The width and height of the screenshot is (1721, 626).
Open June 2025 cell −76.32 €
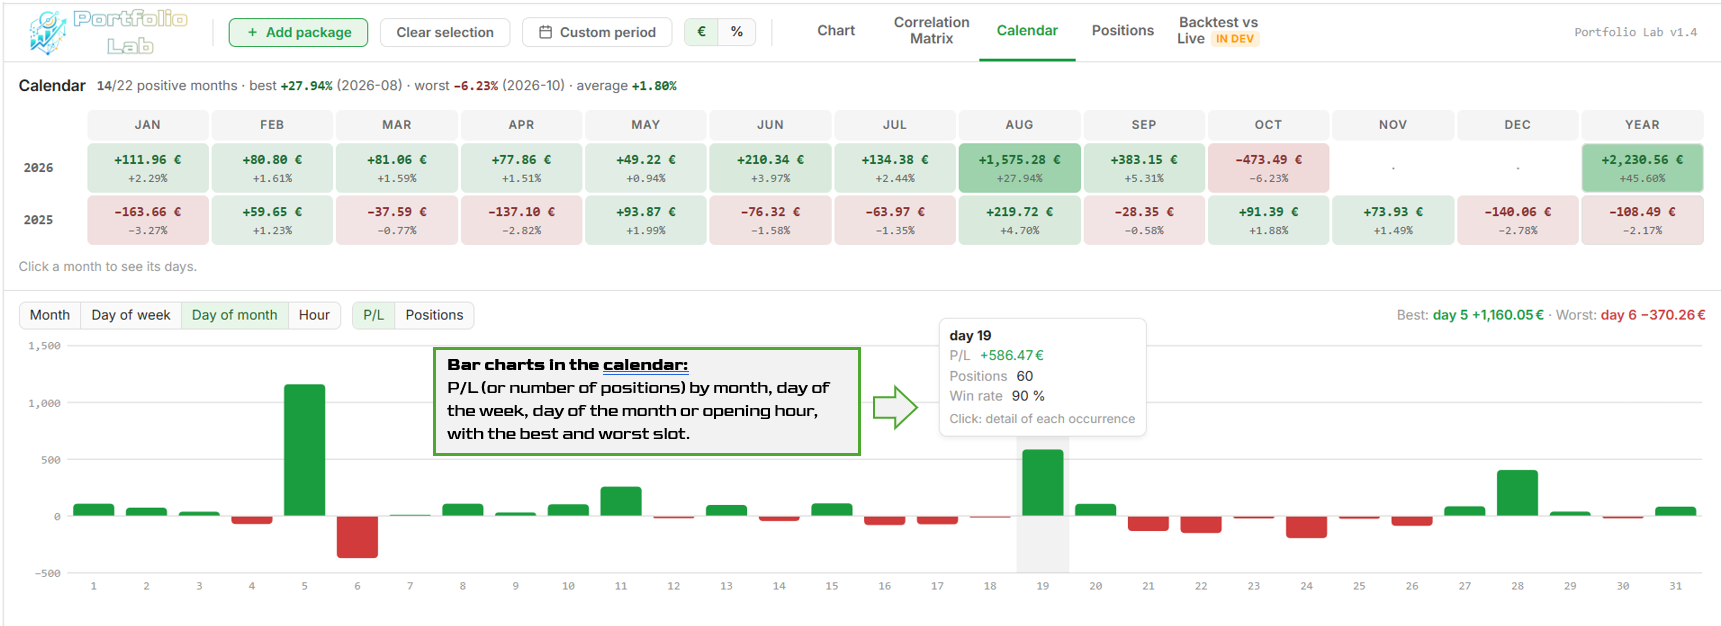click(770, 220)
